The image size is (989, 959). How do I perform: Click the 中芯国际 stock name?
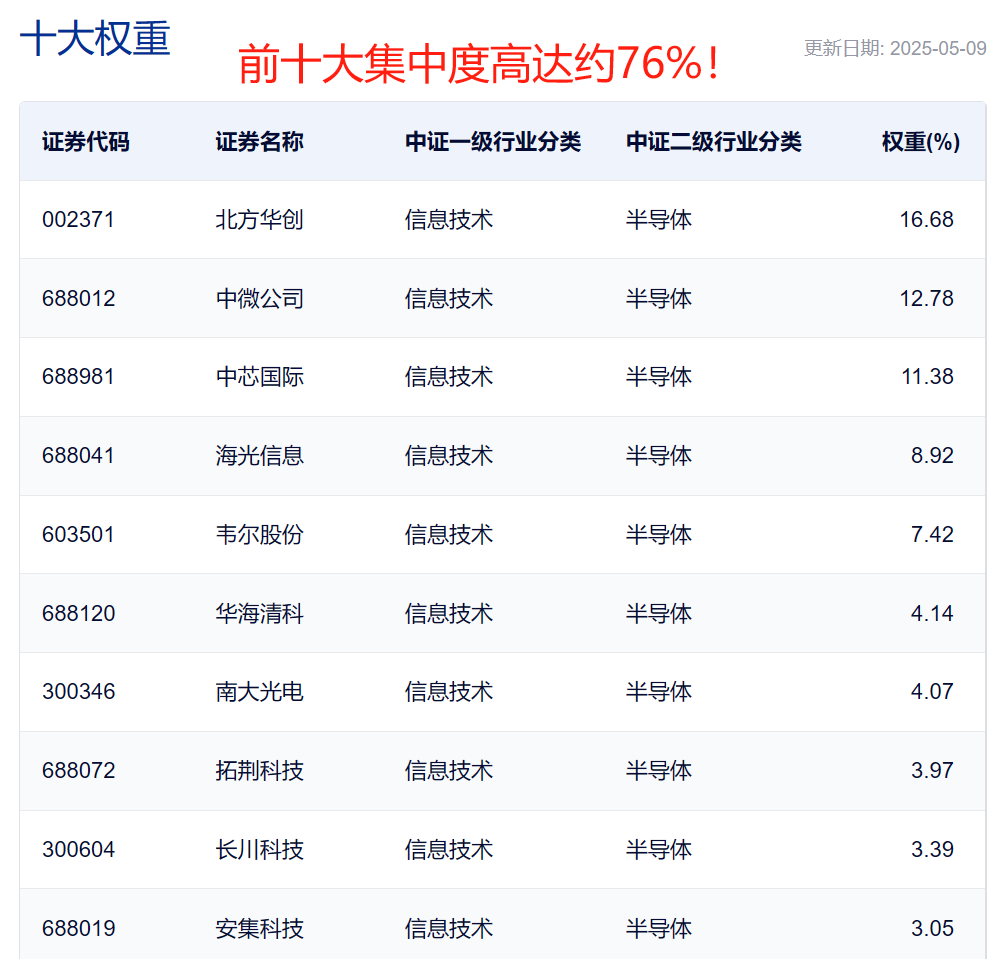(257, 377)
